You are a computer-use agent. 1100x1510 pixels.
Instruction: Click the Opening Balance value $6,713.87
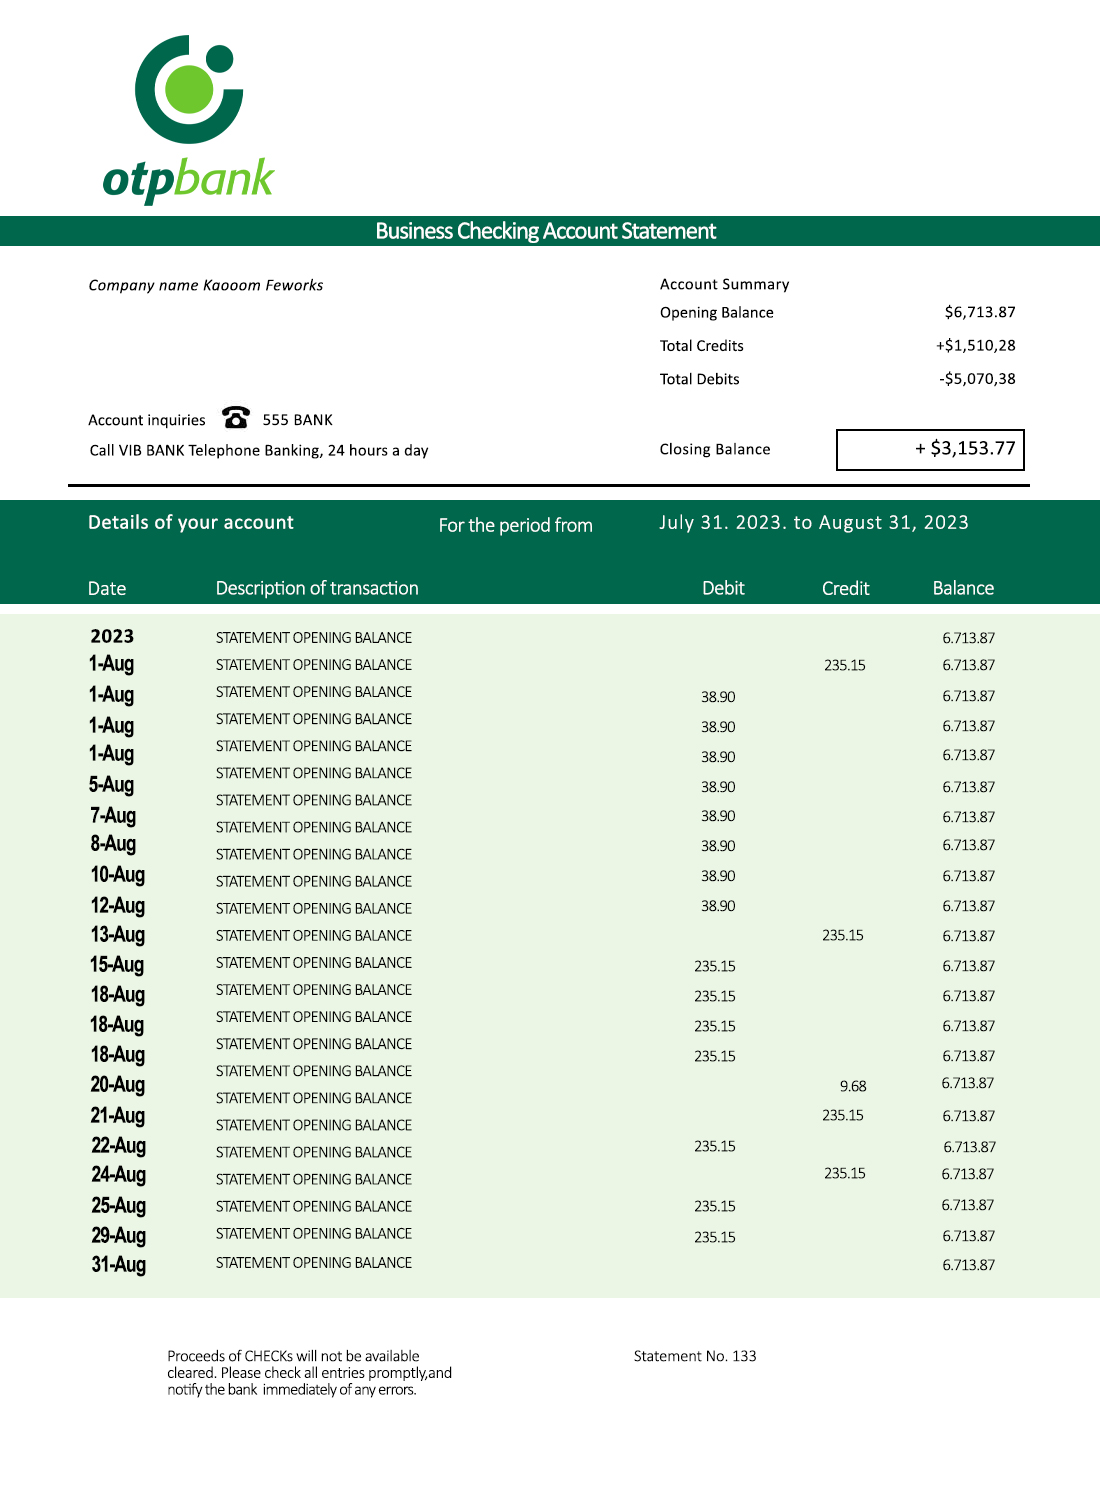click(979, 312)
